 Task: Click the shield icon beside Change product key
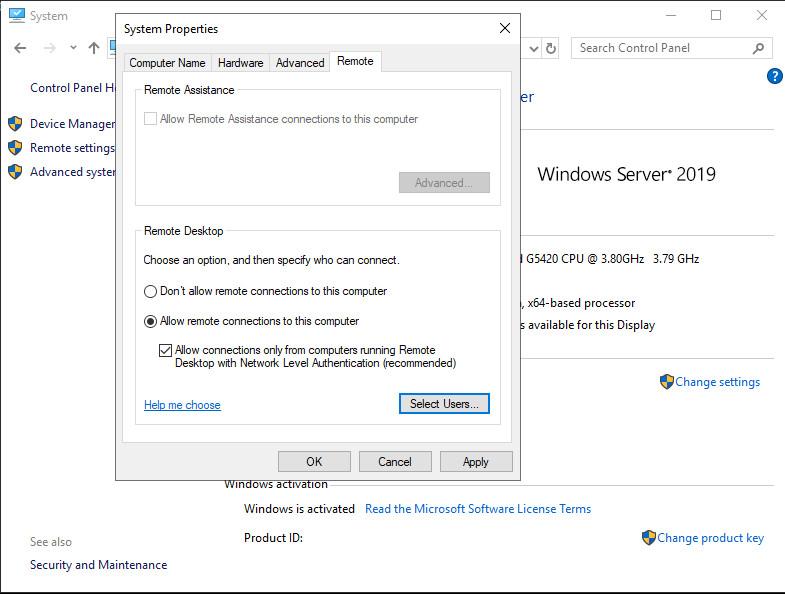click(x=649, y=538)
